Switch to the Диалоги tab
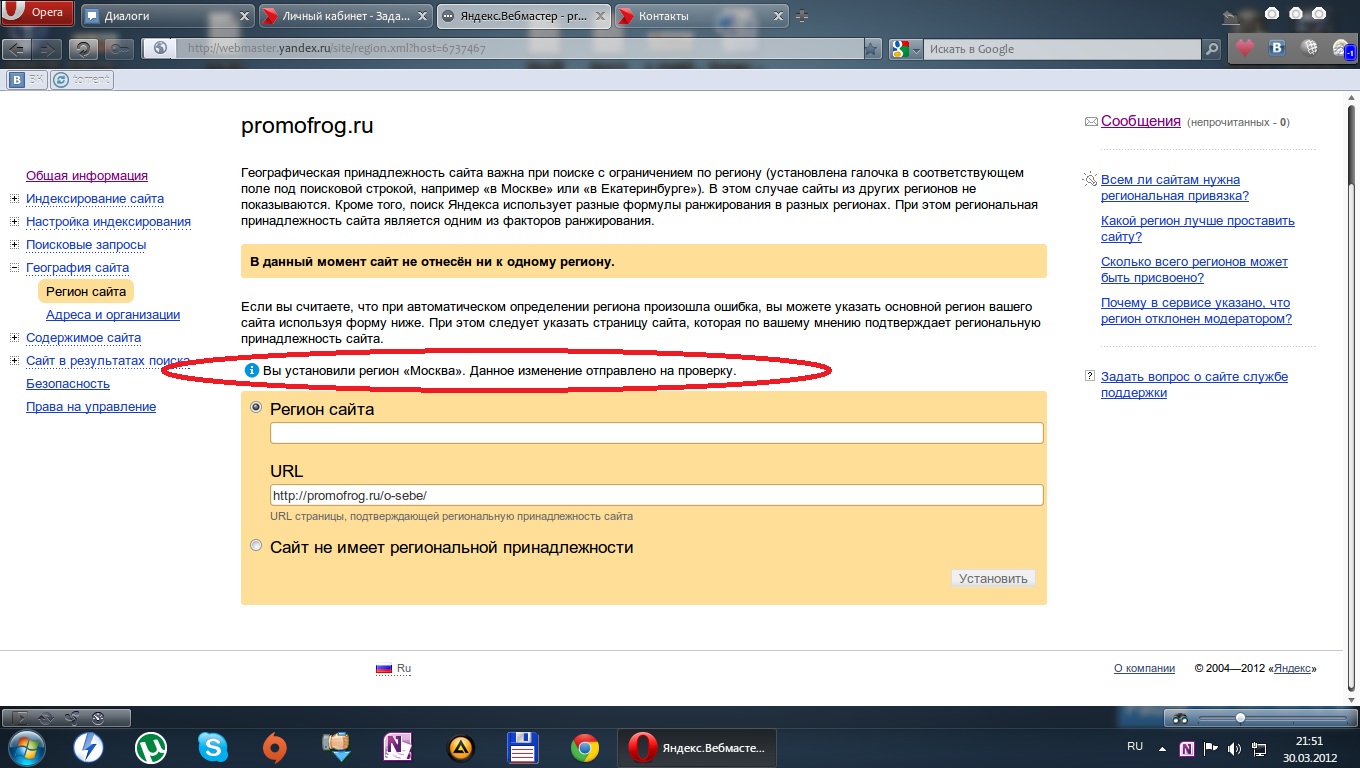 [166, 16]
